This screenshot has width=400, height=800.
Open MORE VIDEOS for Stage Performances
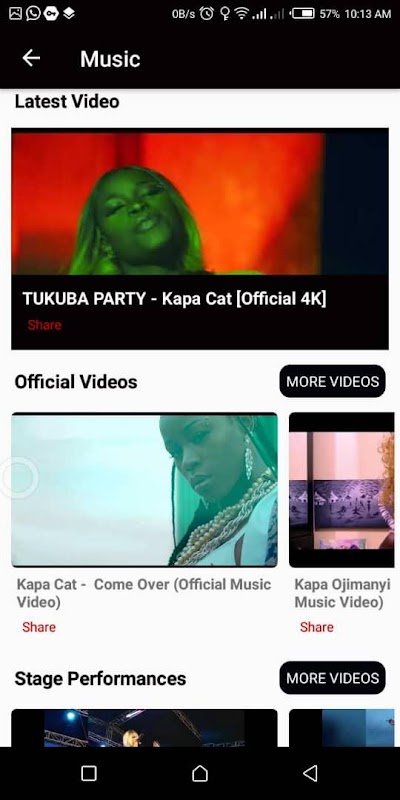point(332,678)
